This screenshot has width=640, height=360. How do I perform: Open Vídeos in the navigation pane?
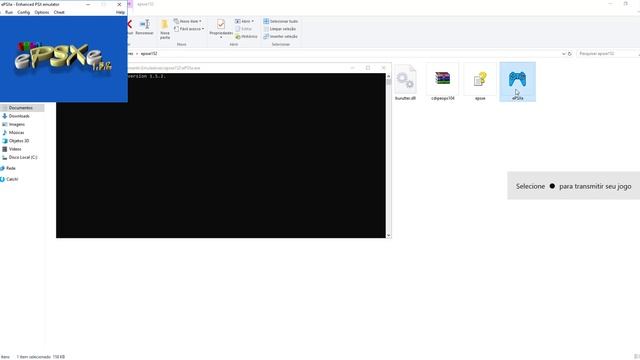point(15,149)
